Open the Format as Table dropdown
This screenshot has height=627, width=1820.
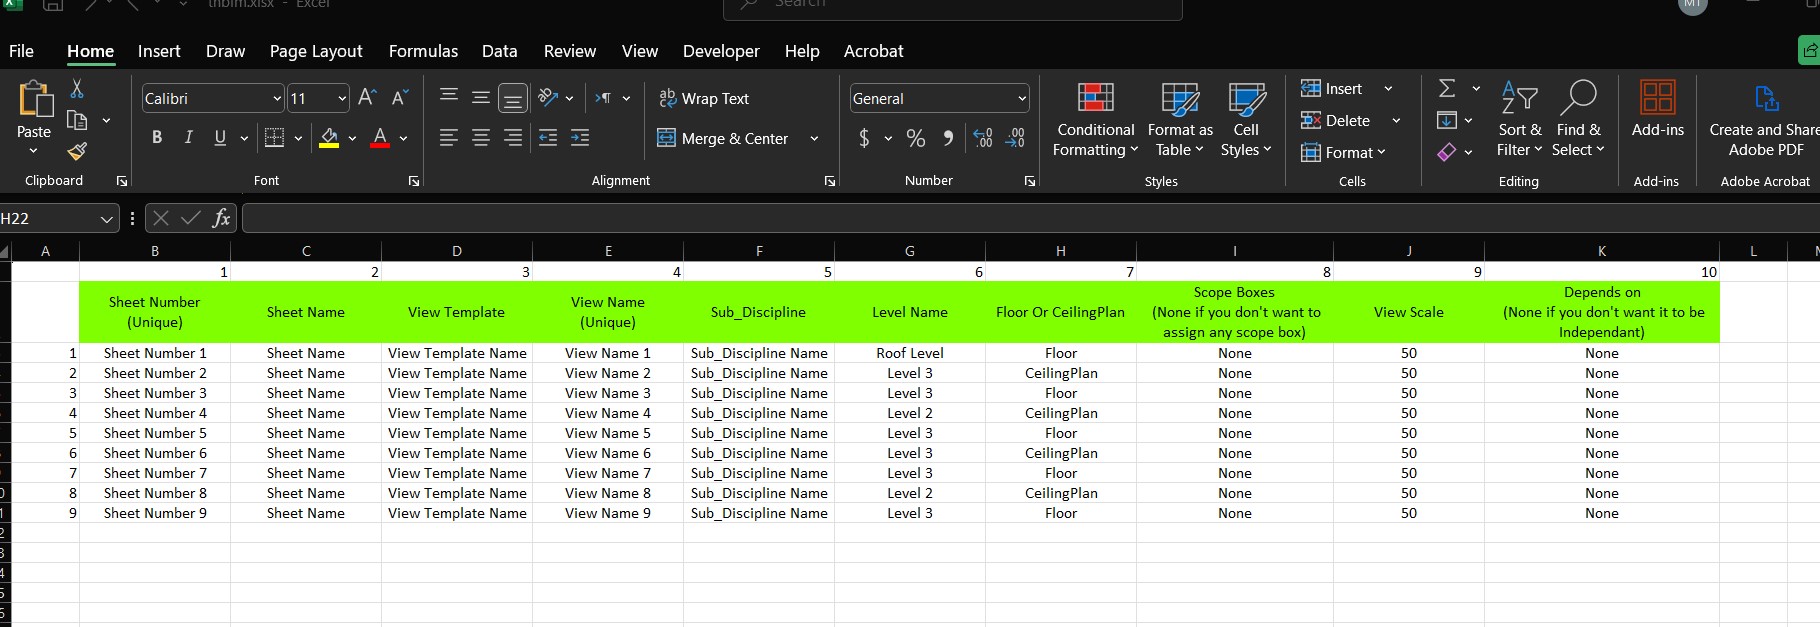tap(1180, 119)
